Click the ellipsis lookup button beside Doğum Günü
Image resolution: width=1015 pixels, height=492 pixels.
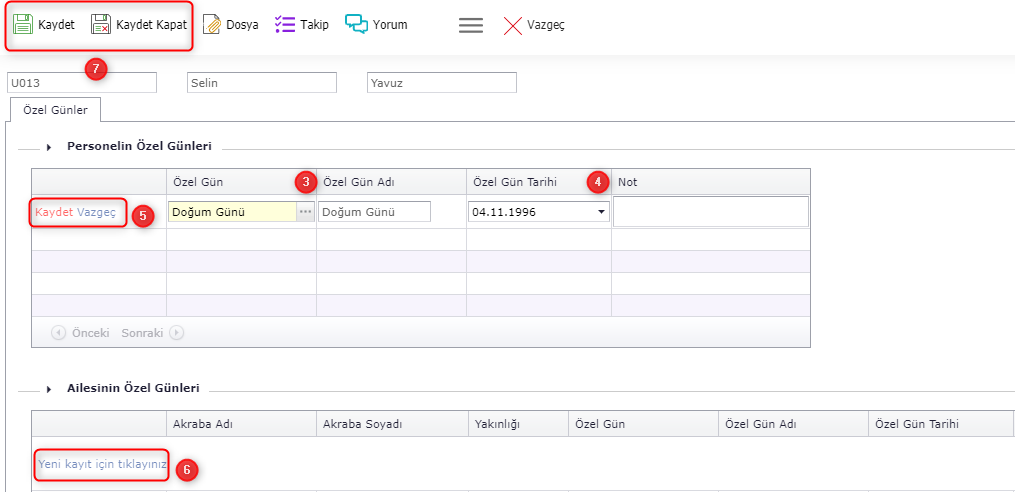click(x=305, y=212)
